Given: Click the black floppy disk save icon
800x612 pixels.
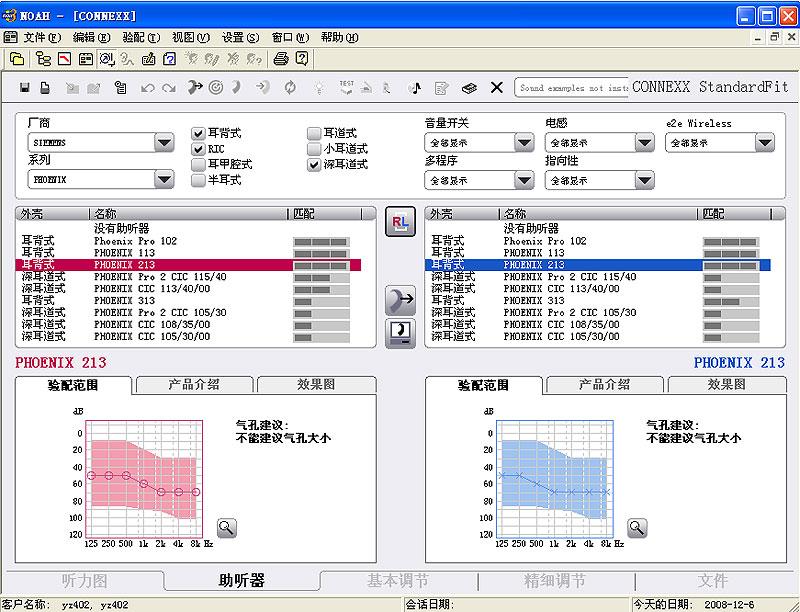Looking at the screenshot, I should click(x=24, y=88).
